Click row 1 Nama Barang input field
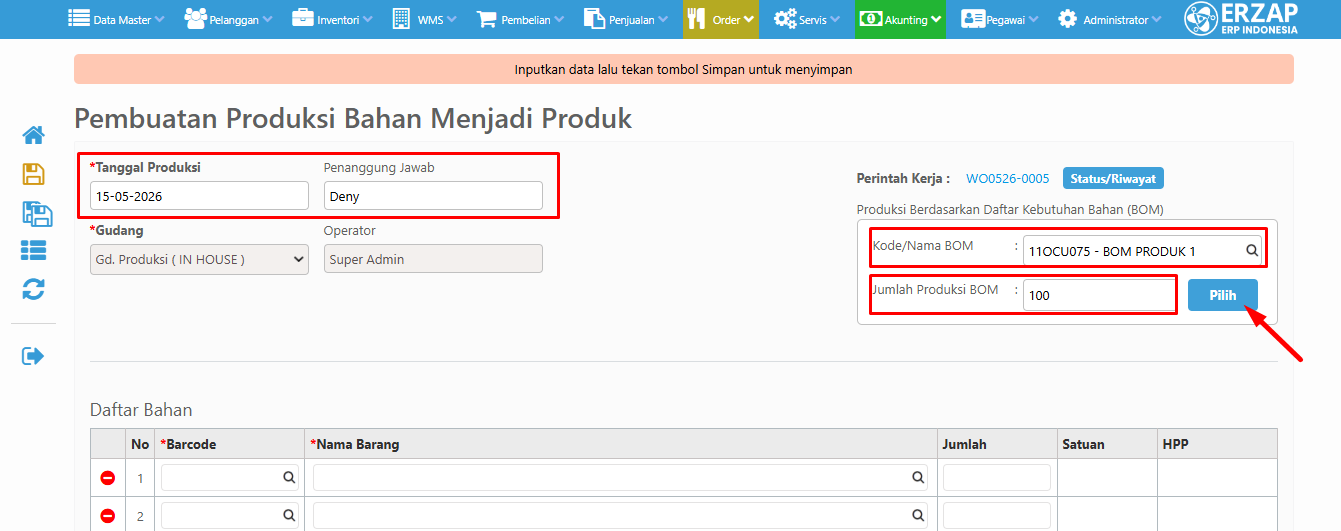Screen dimensions: 1341x531 [x=620, y=478]
